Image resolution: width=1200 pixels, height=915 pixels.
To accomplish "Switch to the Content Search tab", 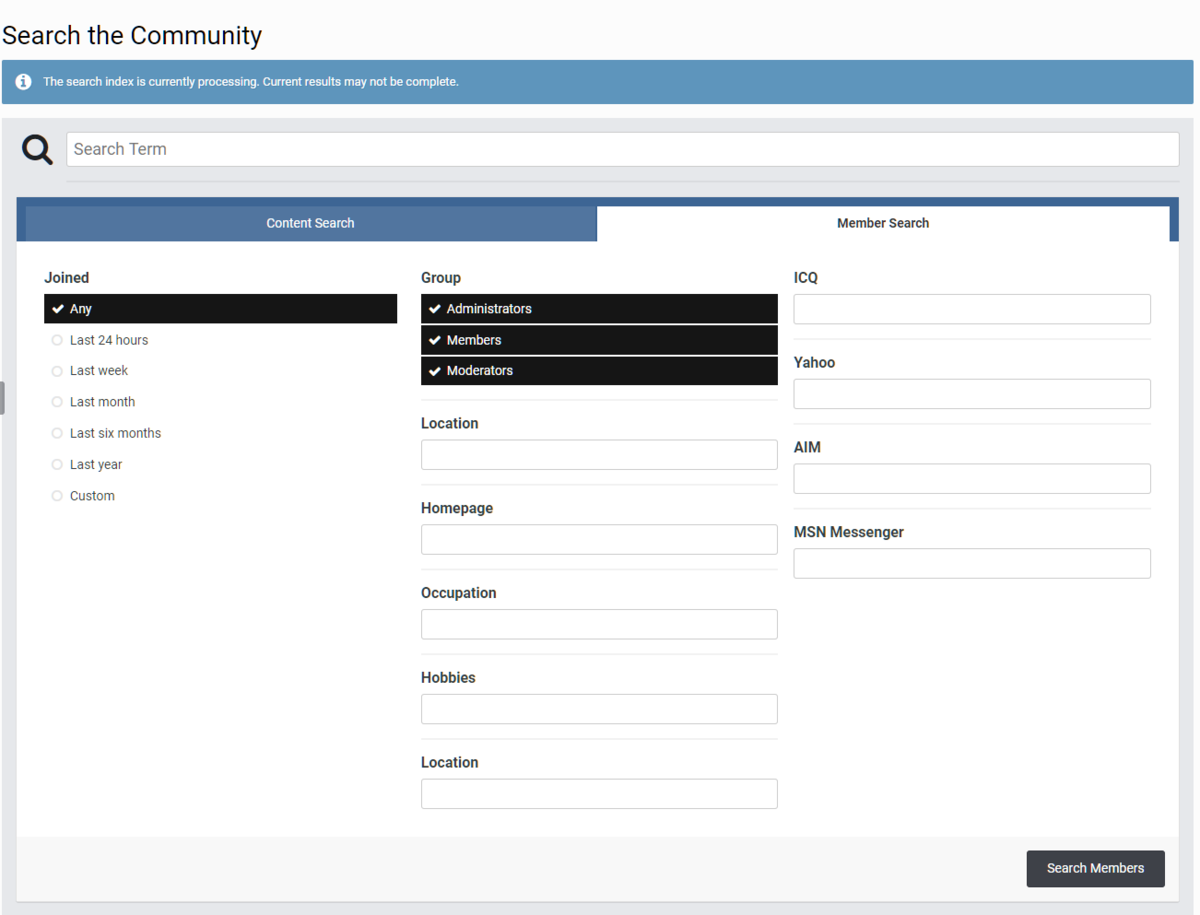I will [x=310, y=222].
